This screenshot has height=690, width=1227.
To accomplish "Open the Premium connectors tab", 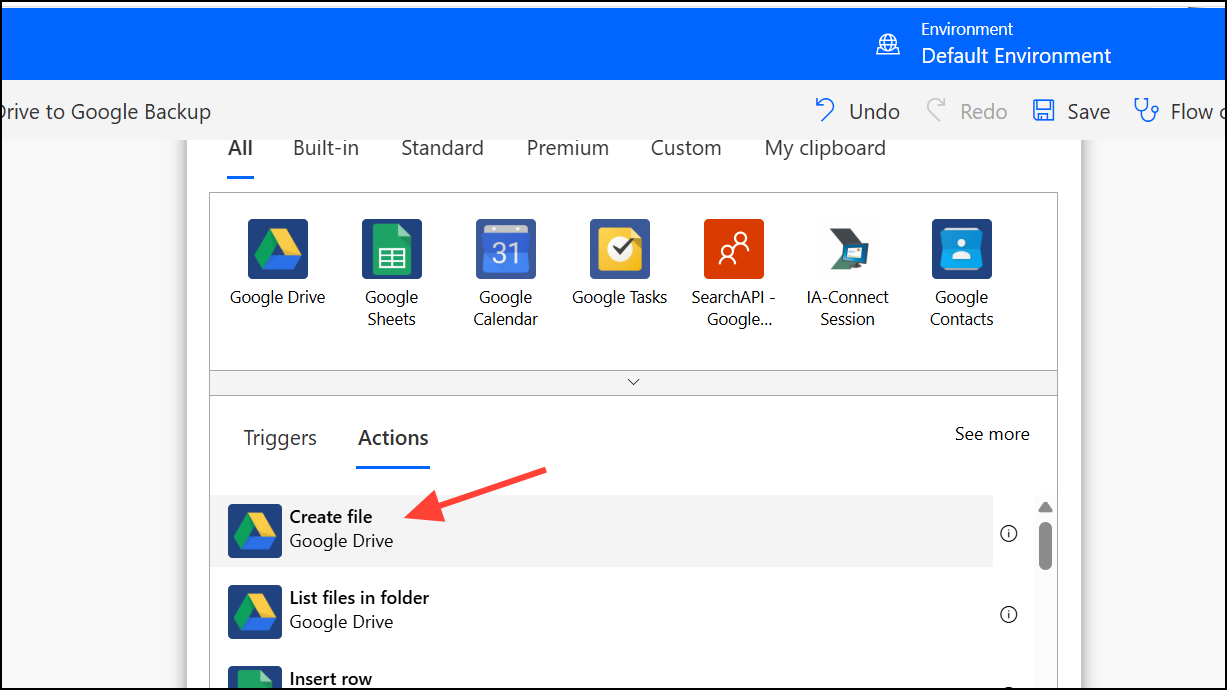I will click(x=568, y=148).
